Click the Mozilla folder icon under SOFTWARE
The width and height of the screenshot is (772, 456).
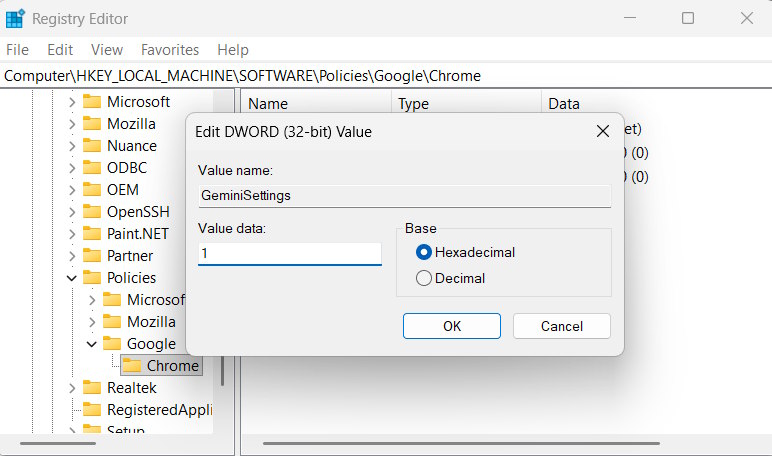(92, 124)
